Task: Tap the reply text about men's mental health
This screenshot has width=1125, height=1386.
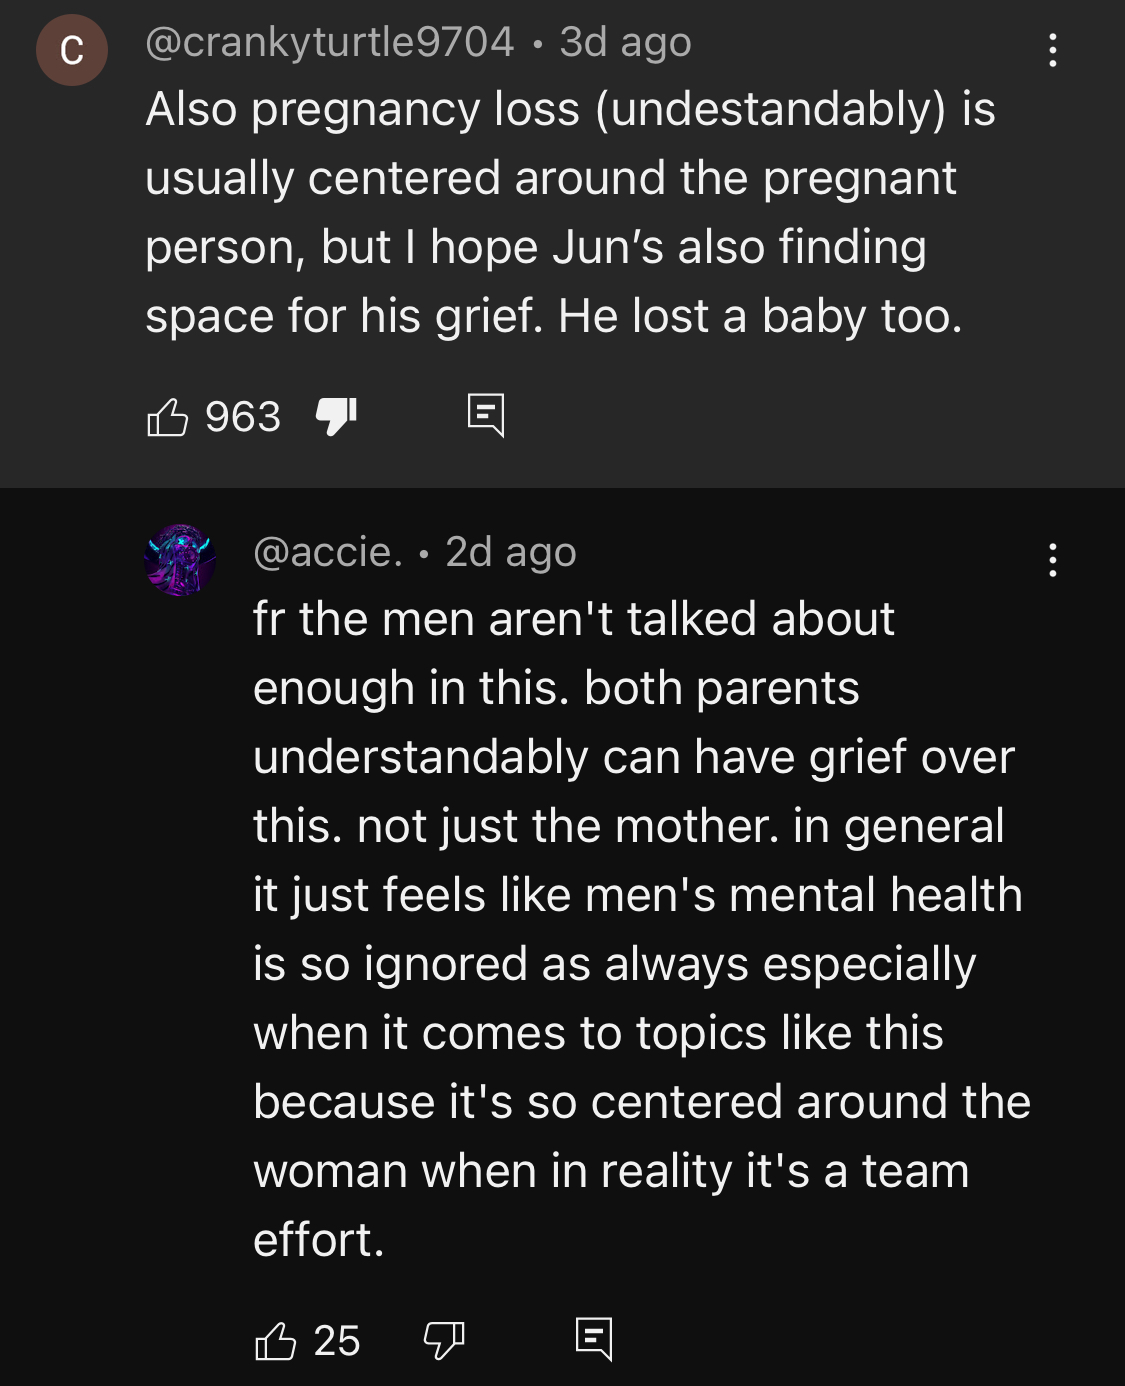Action: pos(642,929)
